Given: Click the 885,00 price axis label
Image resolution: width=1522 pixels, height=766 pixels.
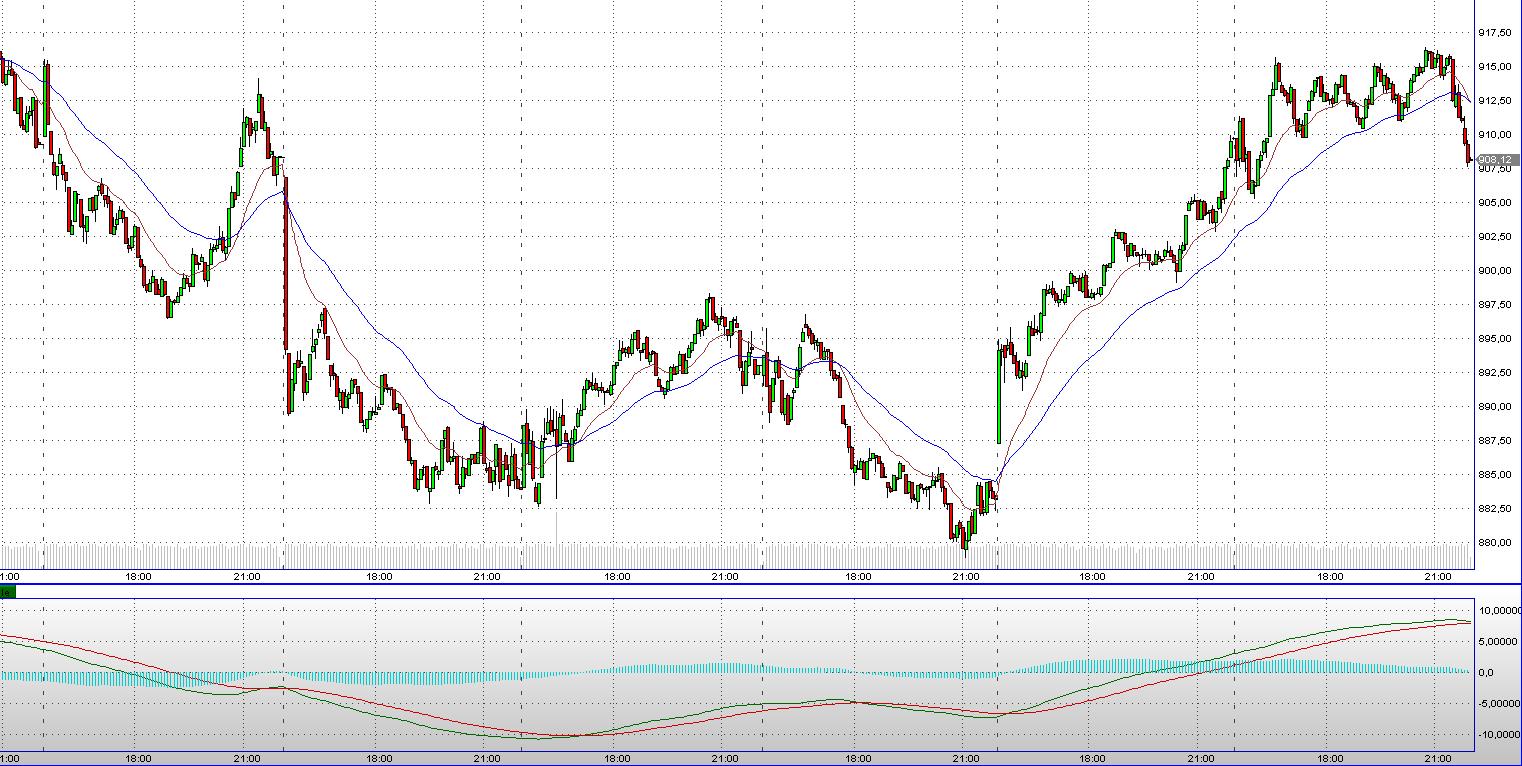Looking at the screenshot, I should [1495, 475].
